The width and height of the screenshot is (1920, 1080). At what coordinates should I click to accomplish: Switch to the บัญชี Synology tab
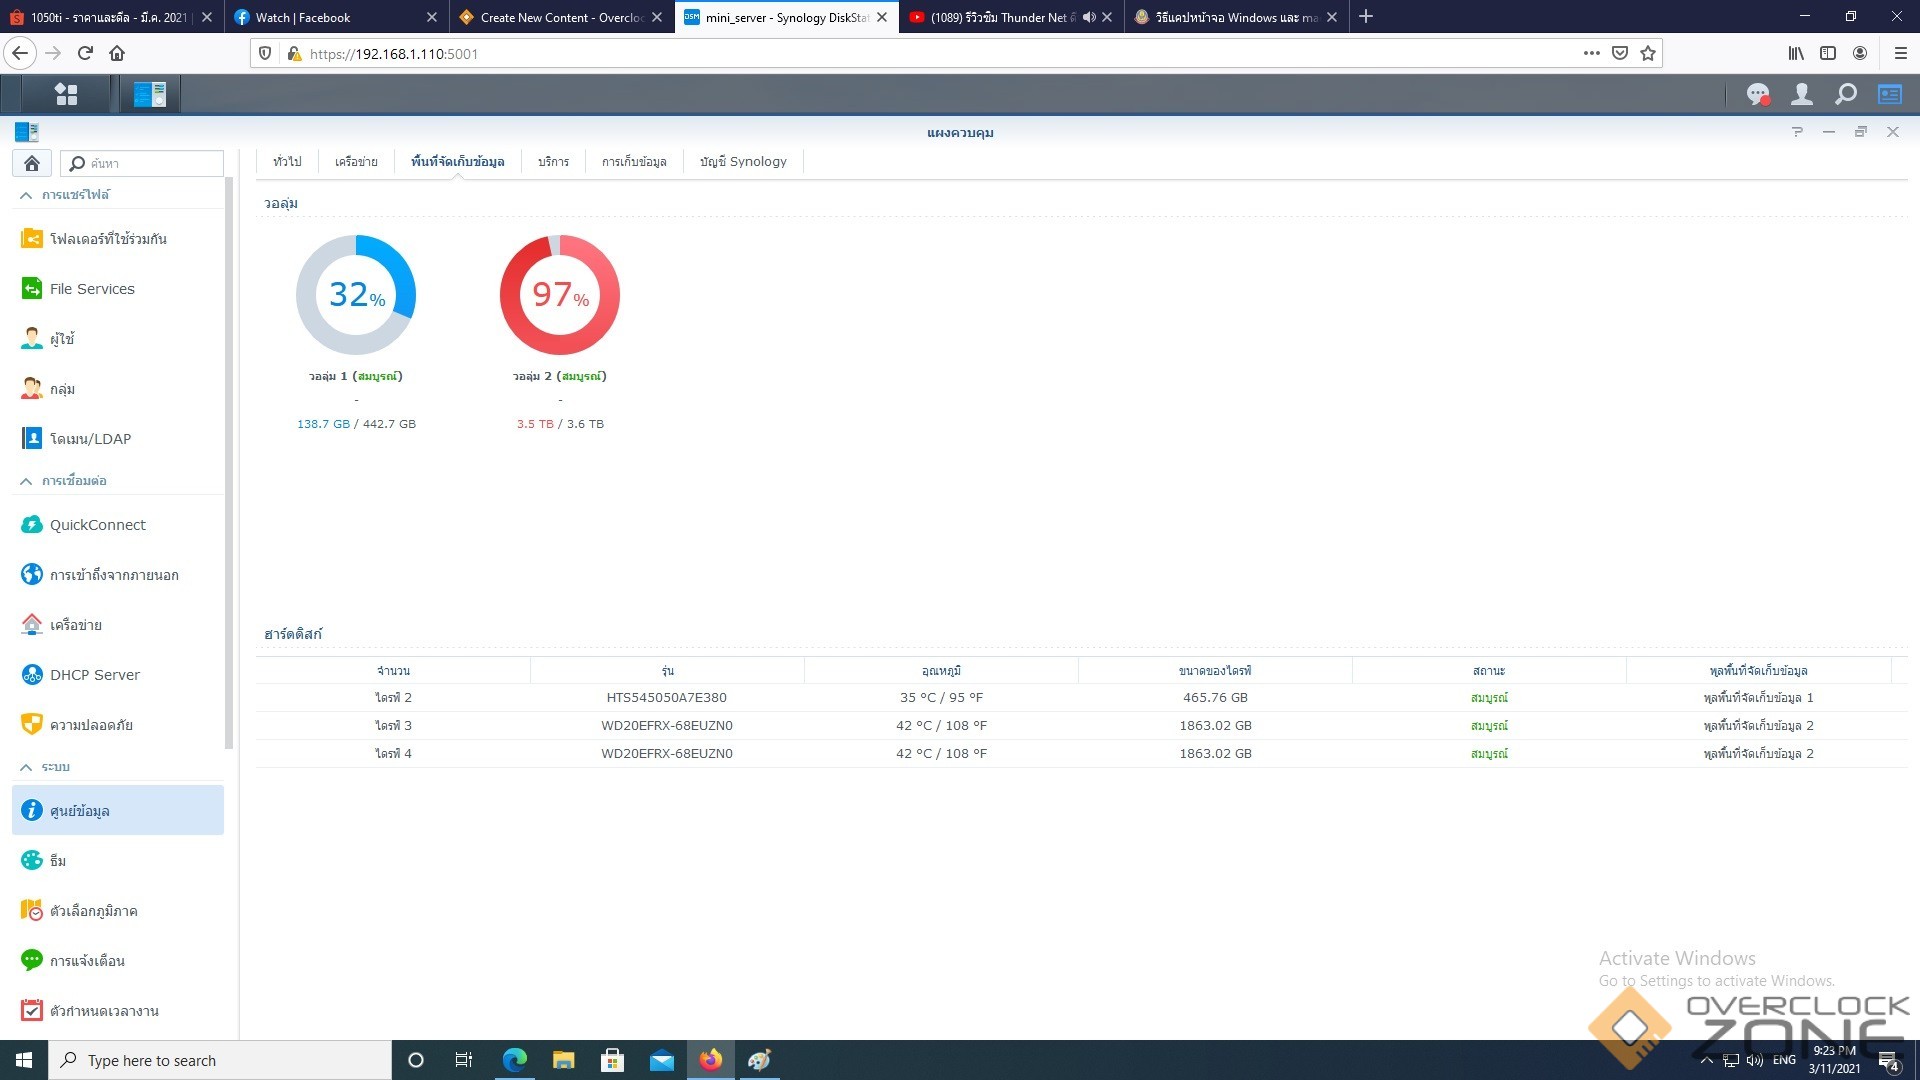click(x=743, y=161)
